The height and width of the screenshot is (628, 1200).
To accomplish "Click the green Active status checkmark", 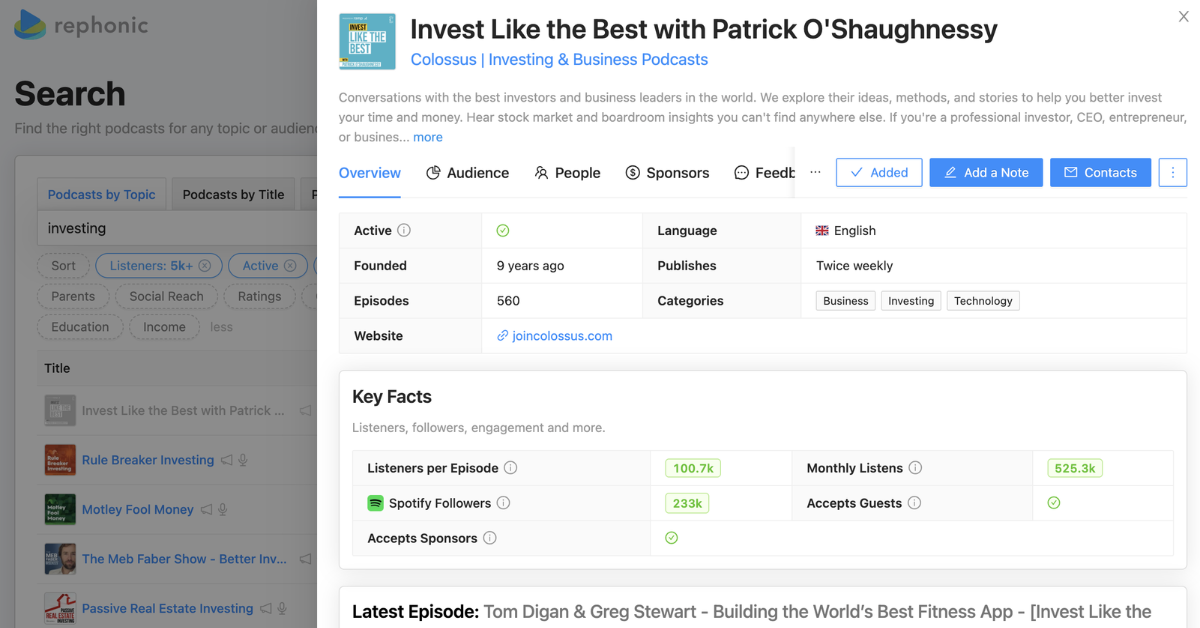I will [503, 231].
